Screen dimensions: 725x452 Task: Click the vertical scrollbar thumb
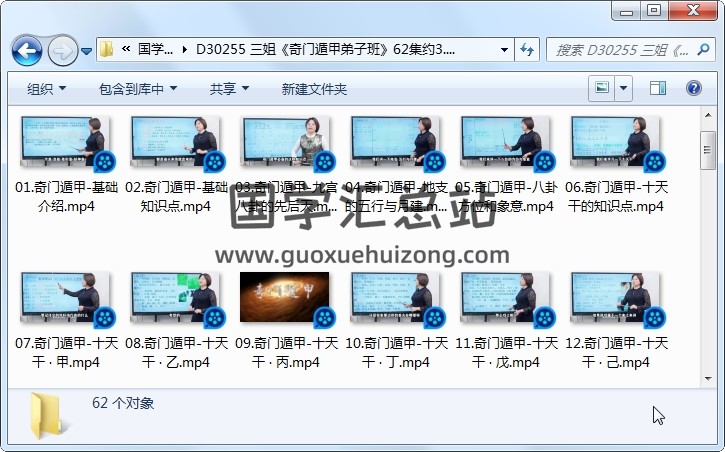click(708, 150)
